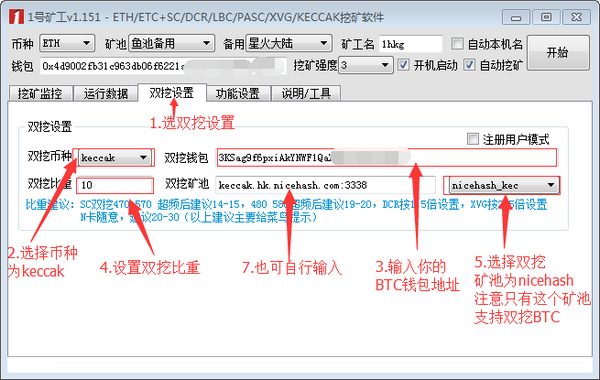This screenshot has width=600, height=380.
Task: Expand the 矿池 鱼池备用 dropdown
Action: coord(171,43)
